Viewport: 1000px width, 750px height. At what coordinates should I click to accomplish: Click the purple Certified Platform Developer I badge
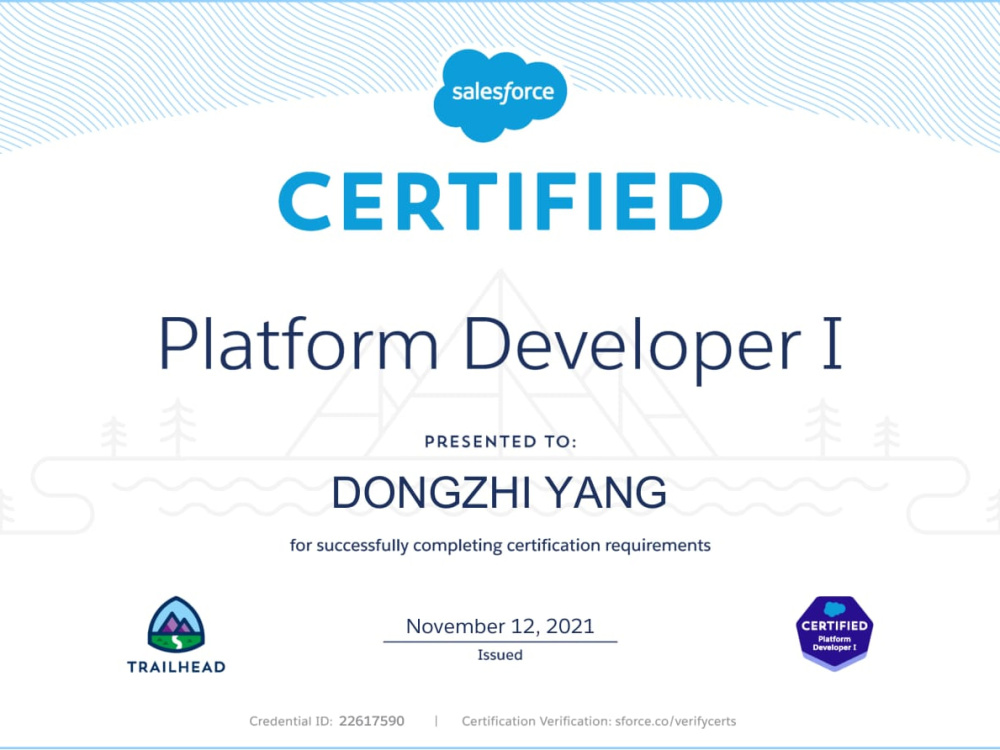click(834, 633)
